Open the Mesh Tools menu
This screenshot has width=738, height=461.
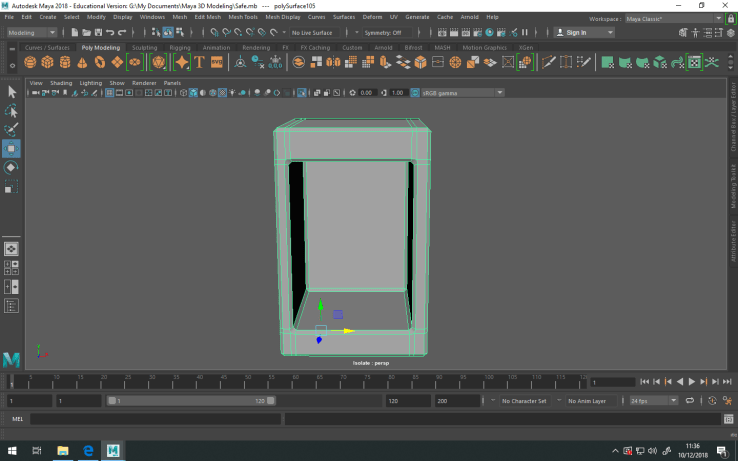pos(242,17)
